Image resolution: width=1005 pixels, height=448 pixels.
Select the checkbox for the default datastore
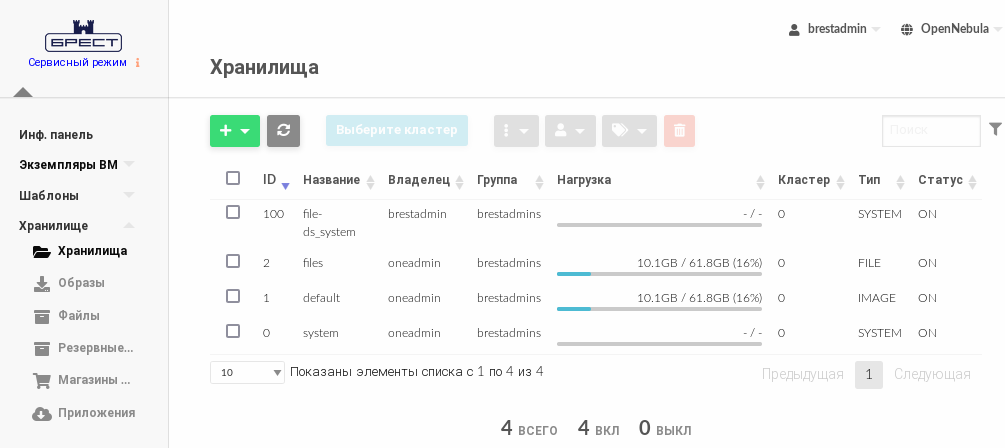pyautogui.click(x=233, y=296)
